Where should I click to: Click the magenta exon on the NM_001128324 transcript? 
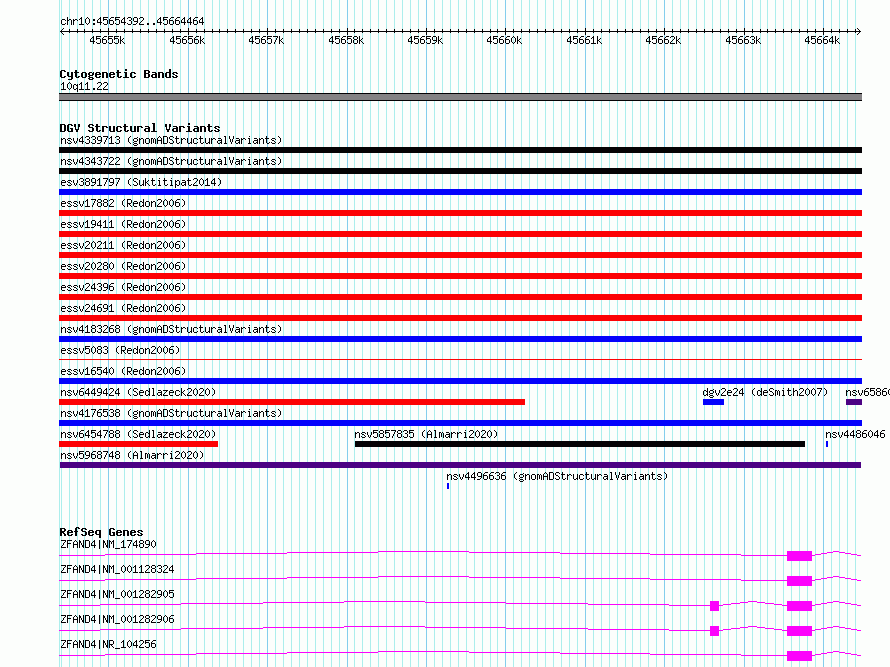[799, 581]
